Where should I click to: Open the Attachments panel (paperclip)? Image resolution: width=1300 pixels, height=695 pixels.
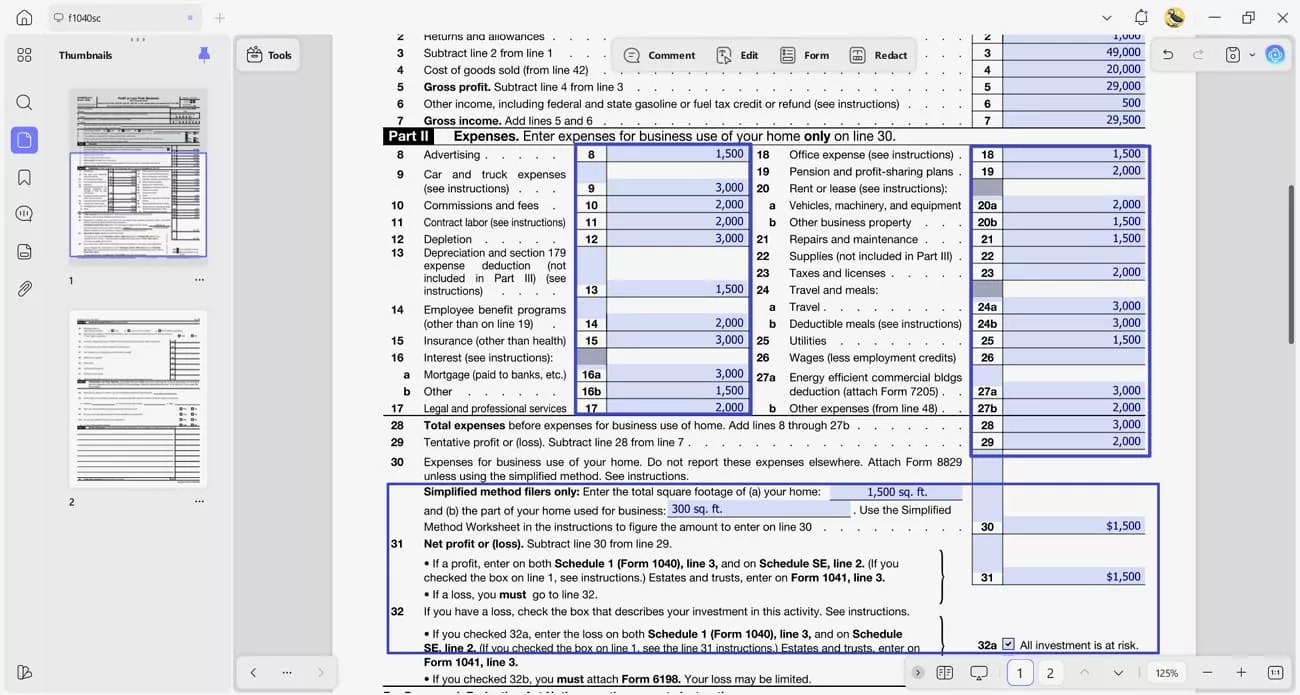[x=24, y=289]
